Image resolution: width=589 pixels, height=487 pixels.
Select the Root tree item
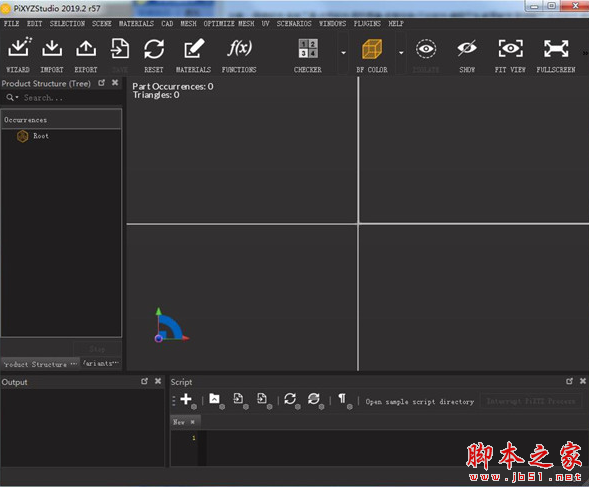point(41,136)
